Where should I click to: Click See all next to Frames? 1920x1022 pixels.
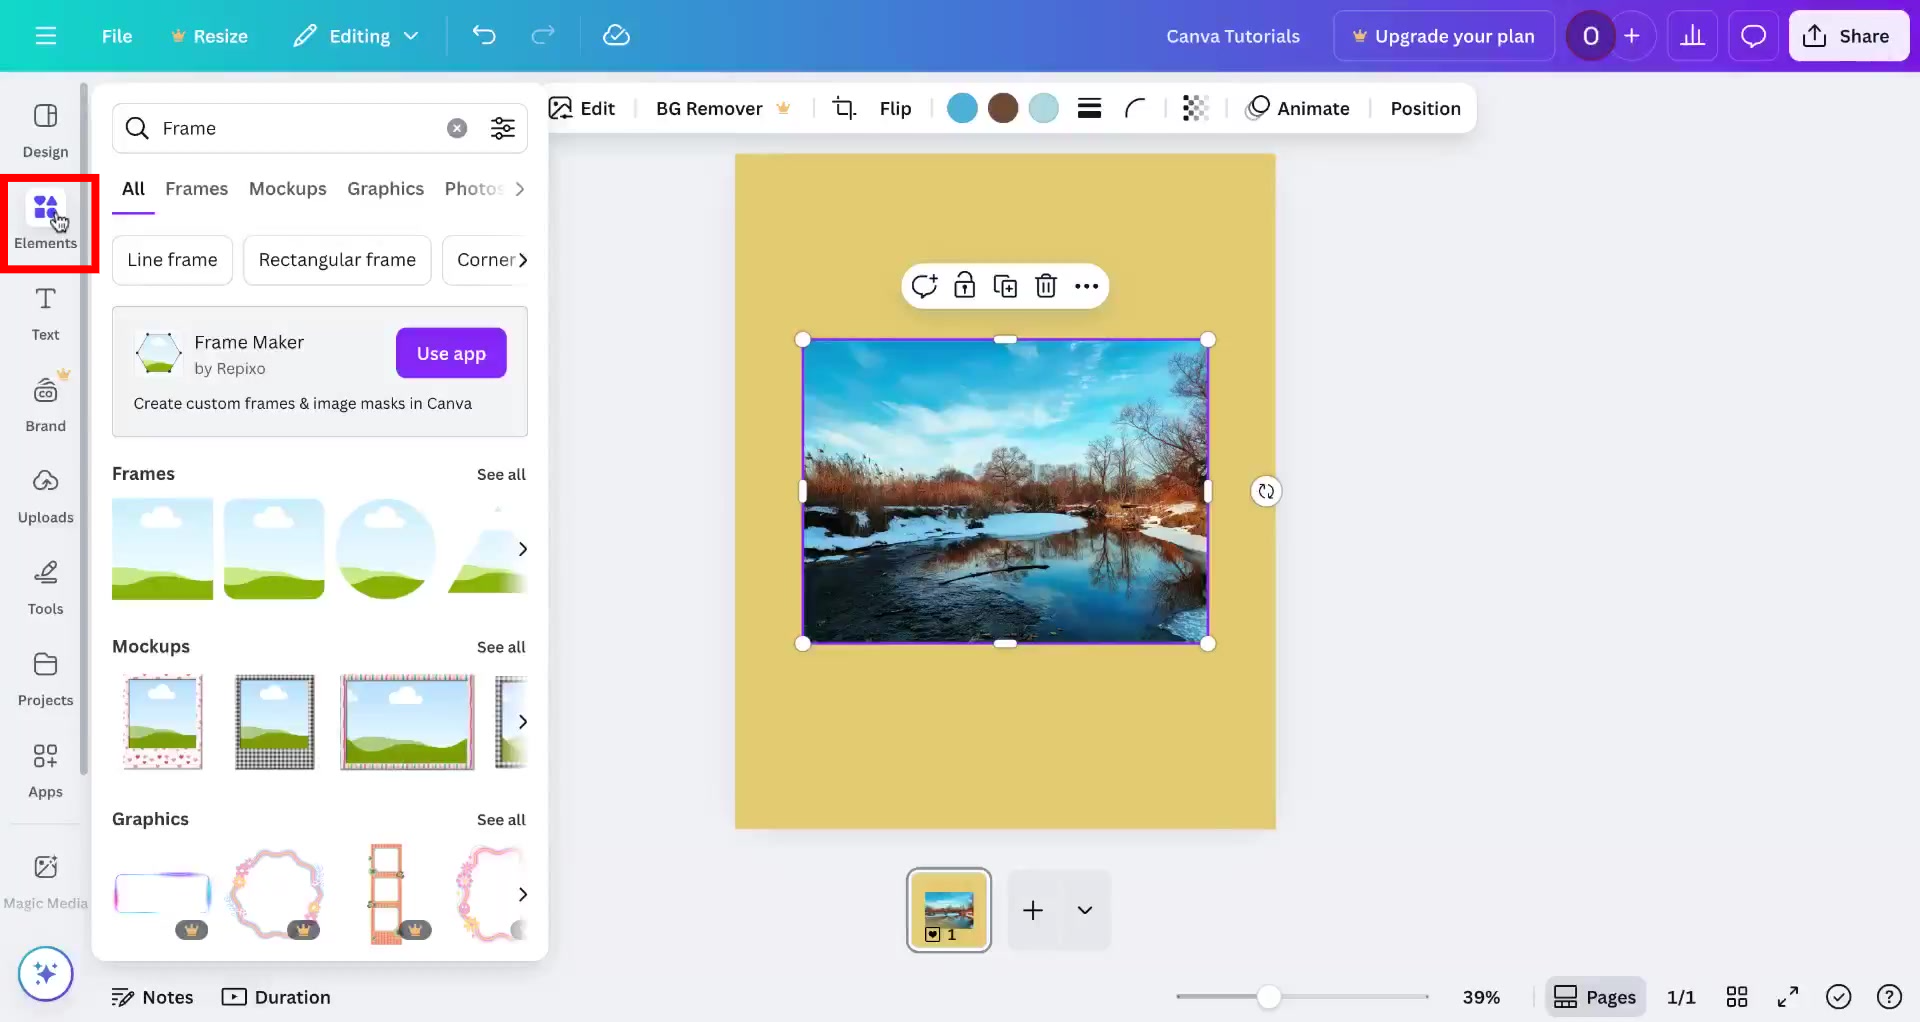pyautogui.click(x=501, y=474)
